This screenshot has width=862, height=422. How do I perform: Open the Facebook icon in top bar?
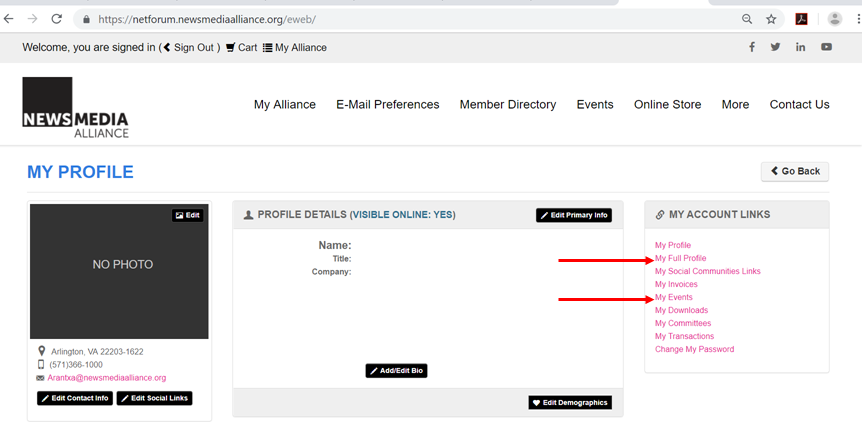click(752, 47)
